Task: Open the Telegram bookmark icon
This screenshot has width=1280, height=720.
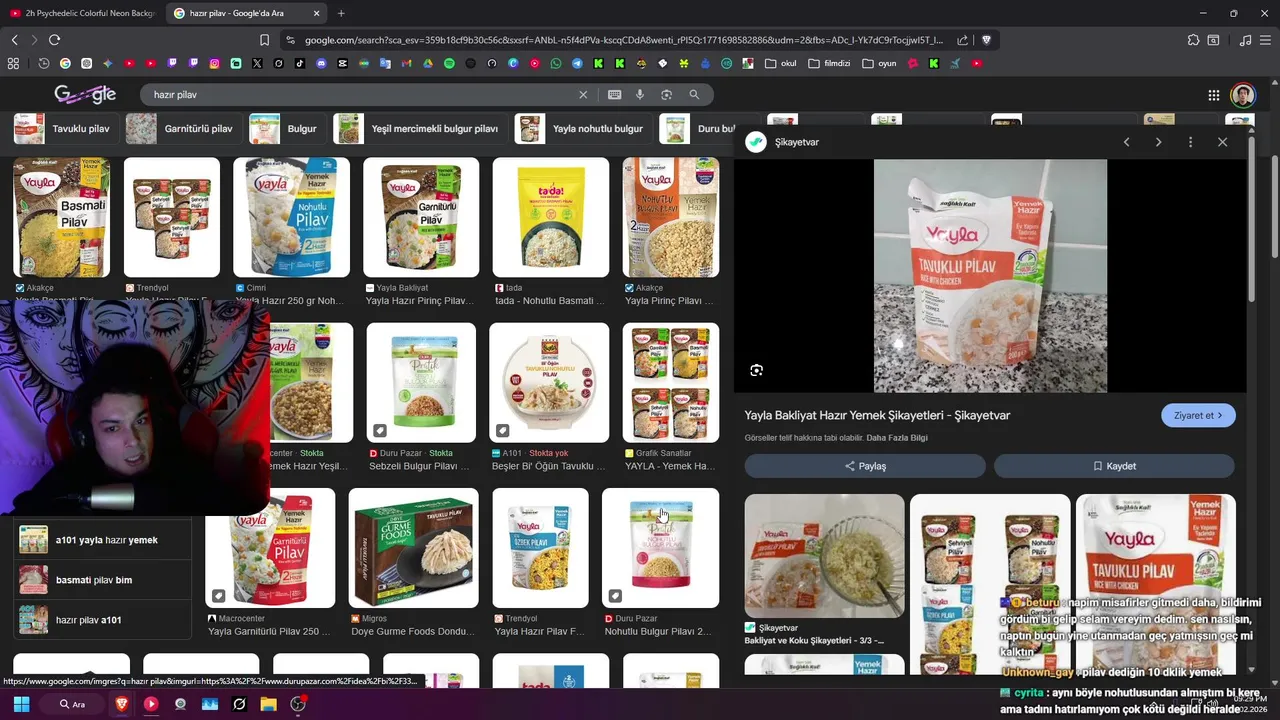Action: click(x=577, y=63)
